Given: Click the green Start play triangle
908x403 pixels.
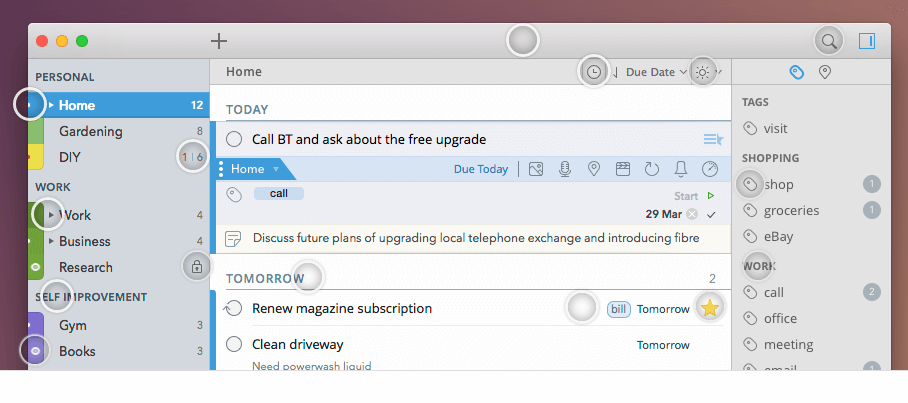Looking at the screenshot, I should pyautogui.click(x=711, y=196).
